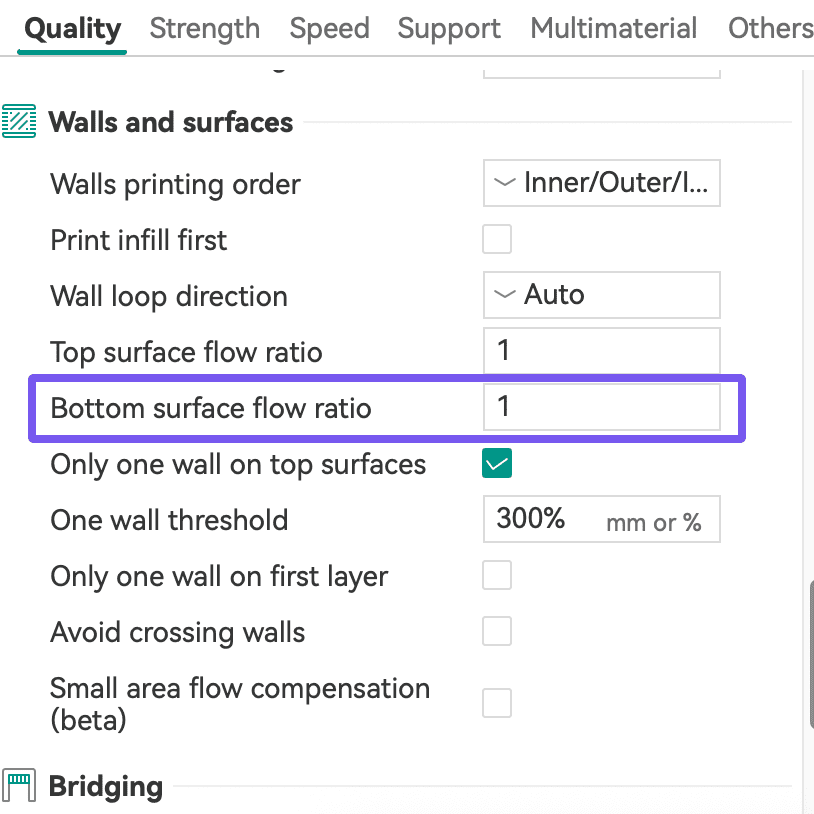
Task: Select the Multimaterial tab
Action: click(614, 29)
